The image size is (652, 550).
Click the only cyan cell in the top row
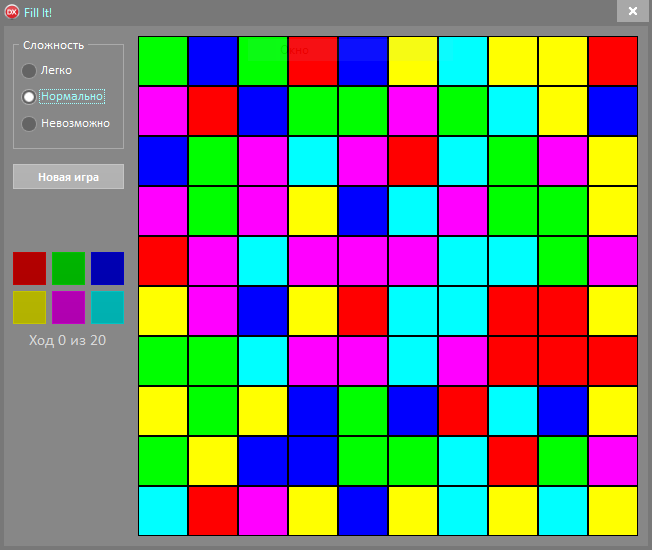(x=463, y=61)
